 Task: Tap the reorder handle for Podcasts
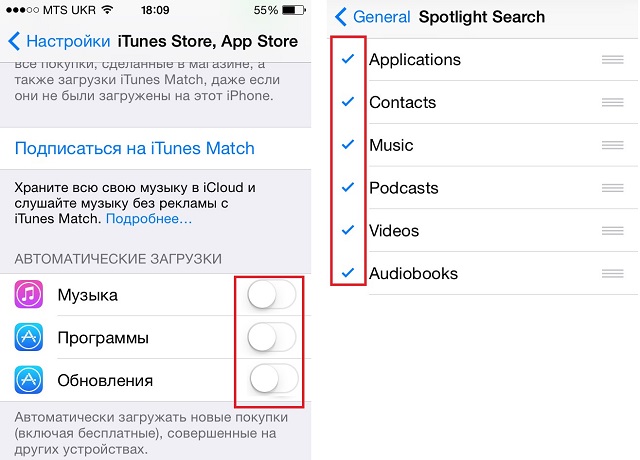tap(612, 188)
